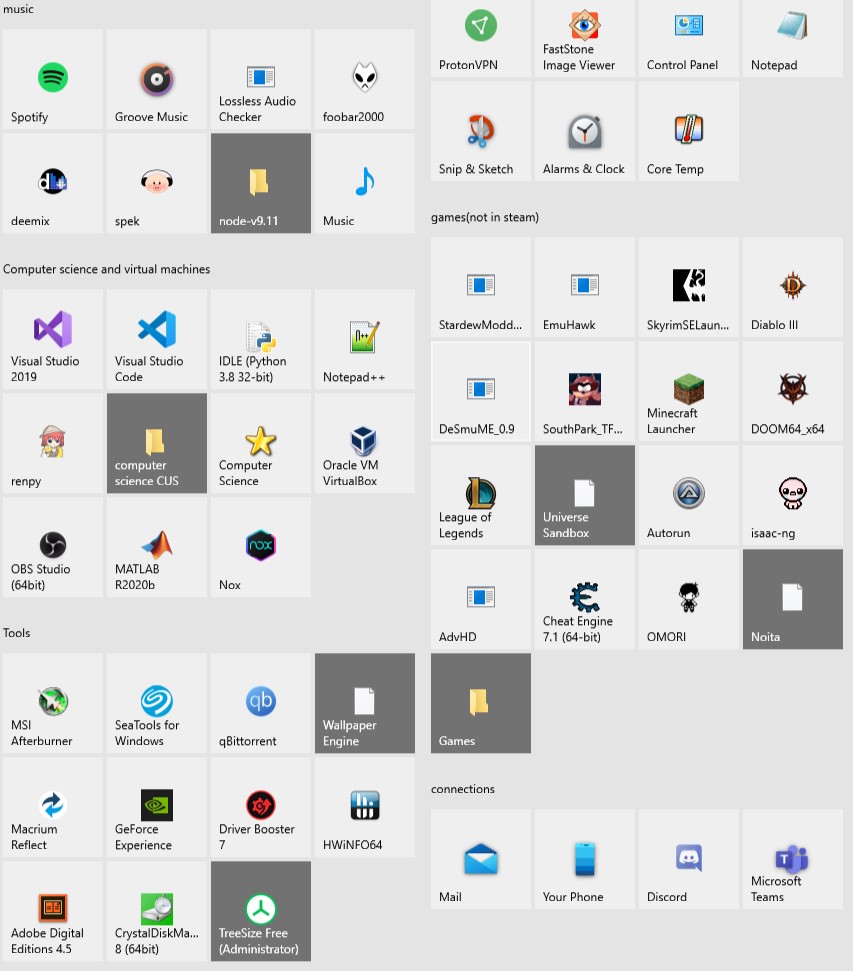This screenshot has height=971, width=853.
Task: Open League of Legends
Action: 481,495
